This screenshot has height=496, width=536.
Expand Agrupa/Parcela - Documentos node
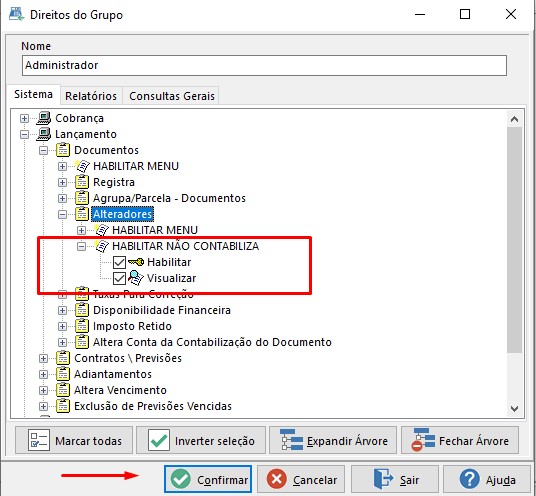[x=62, y=198]
